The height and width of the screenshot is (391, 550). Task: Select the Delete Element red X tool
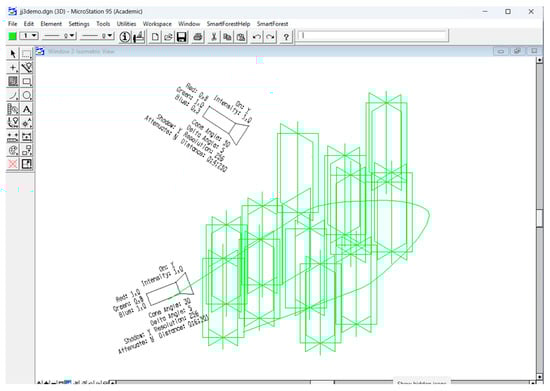pos(13,164)
